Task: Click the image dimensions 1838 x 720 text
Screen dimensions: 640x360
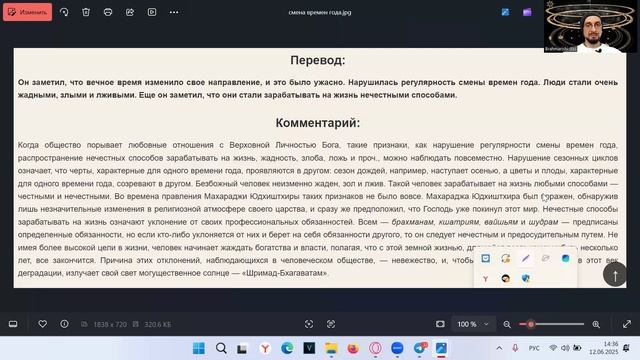Action: [x=110, y=324]
